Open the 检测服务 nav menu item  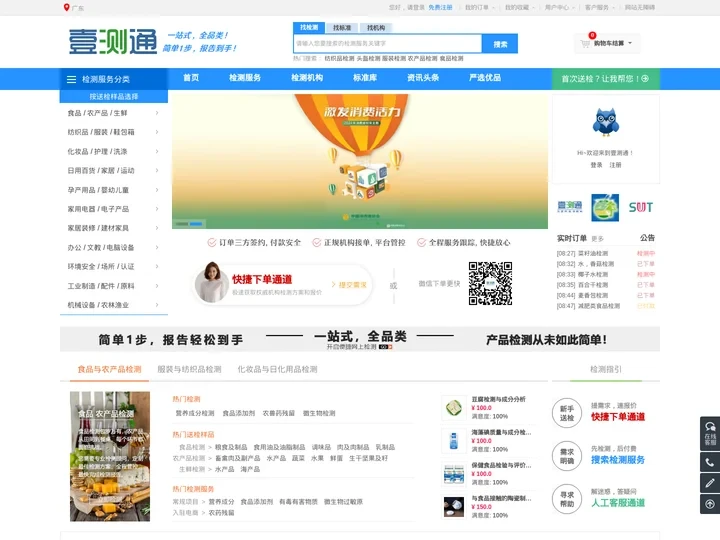(x=245, y=78)
